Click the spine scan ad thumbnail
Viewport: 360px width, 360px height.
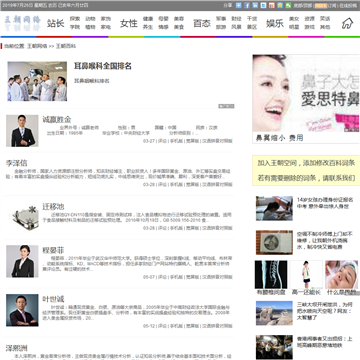tap(271, 275)
